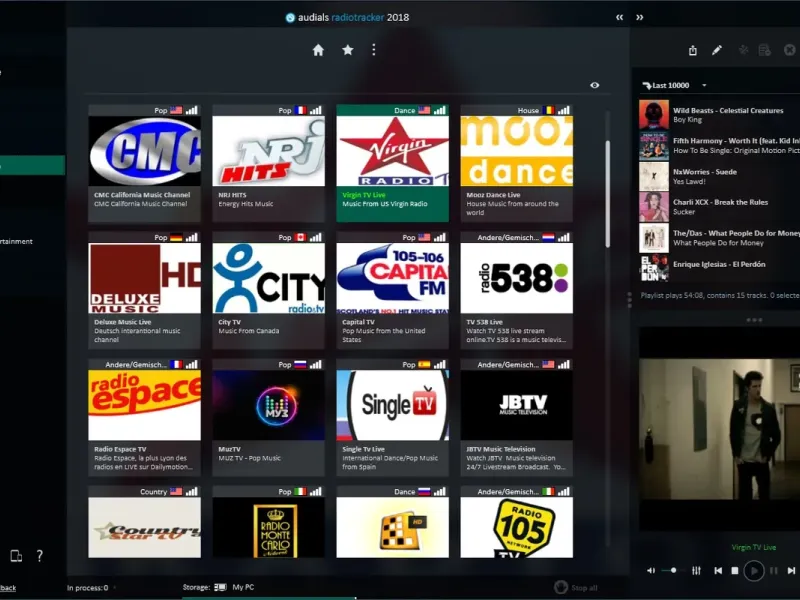This screenshot has width=800, height=600.
Task: Expand panel with right double chevron
Action: pyautogui.click(x=640, y=17)
